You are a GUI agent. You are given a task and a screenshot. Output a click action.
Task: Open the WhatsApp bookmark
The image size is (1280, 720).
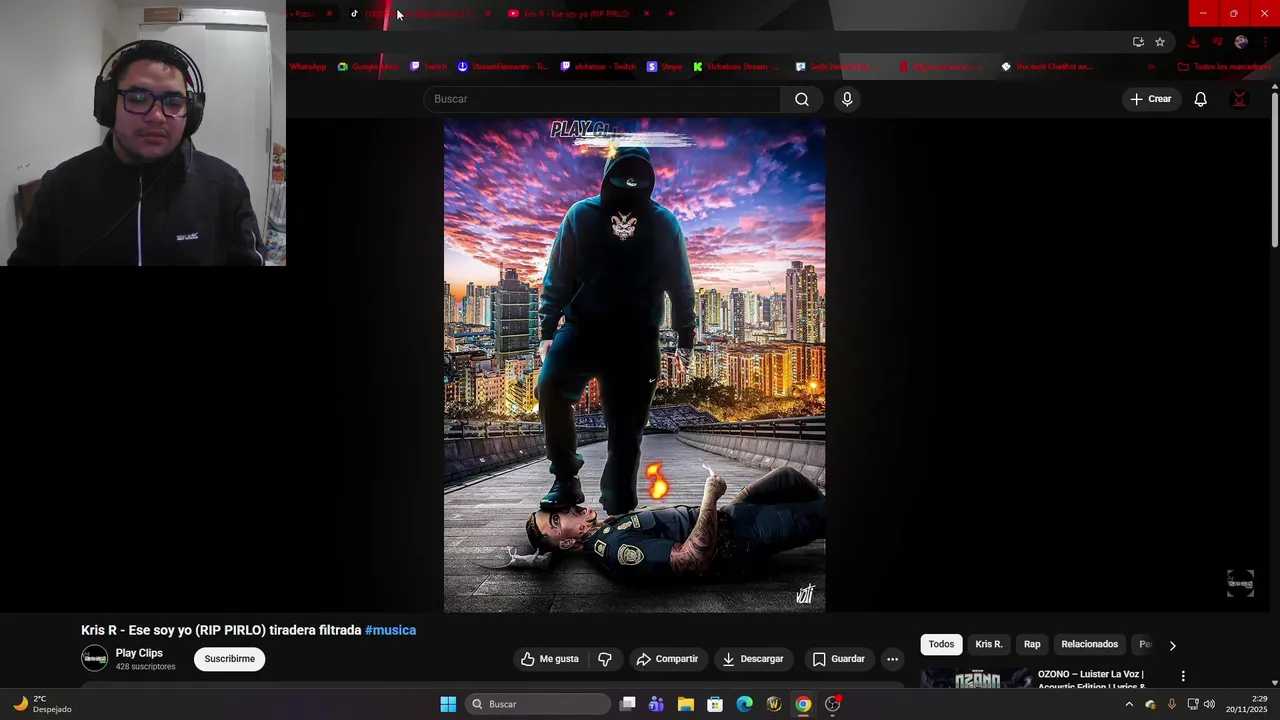pyautogui.click(x=308, y=67)
